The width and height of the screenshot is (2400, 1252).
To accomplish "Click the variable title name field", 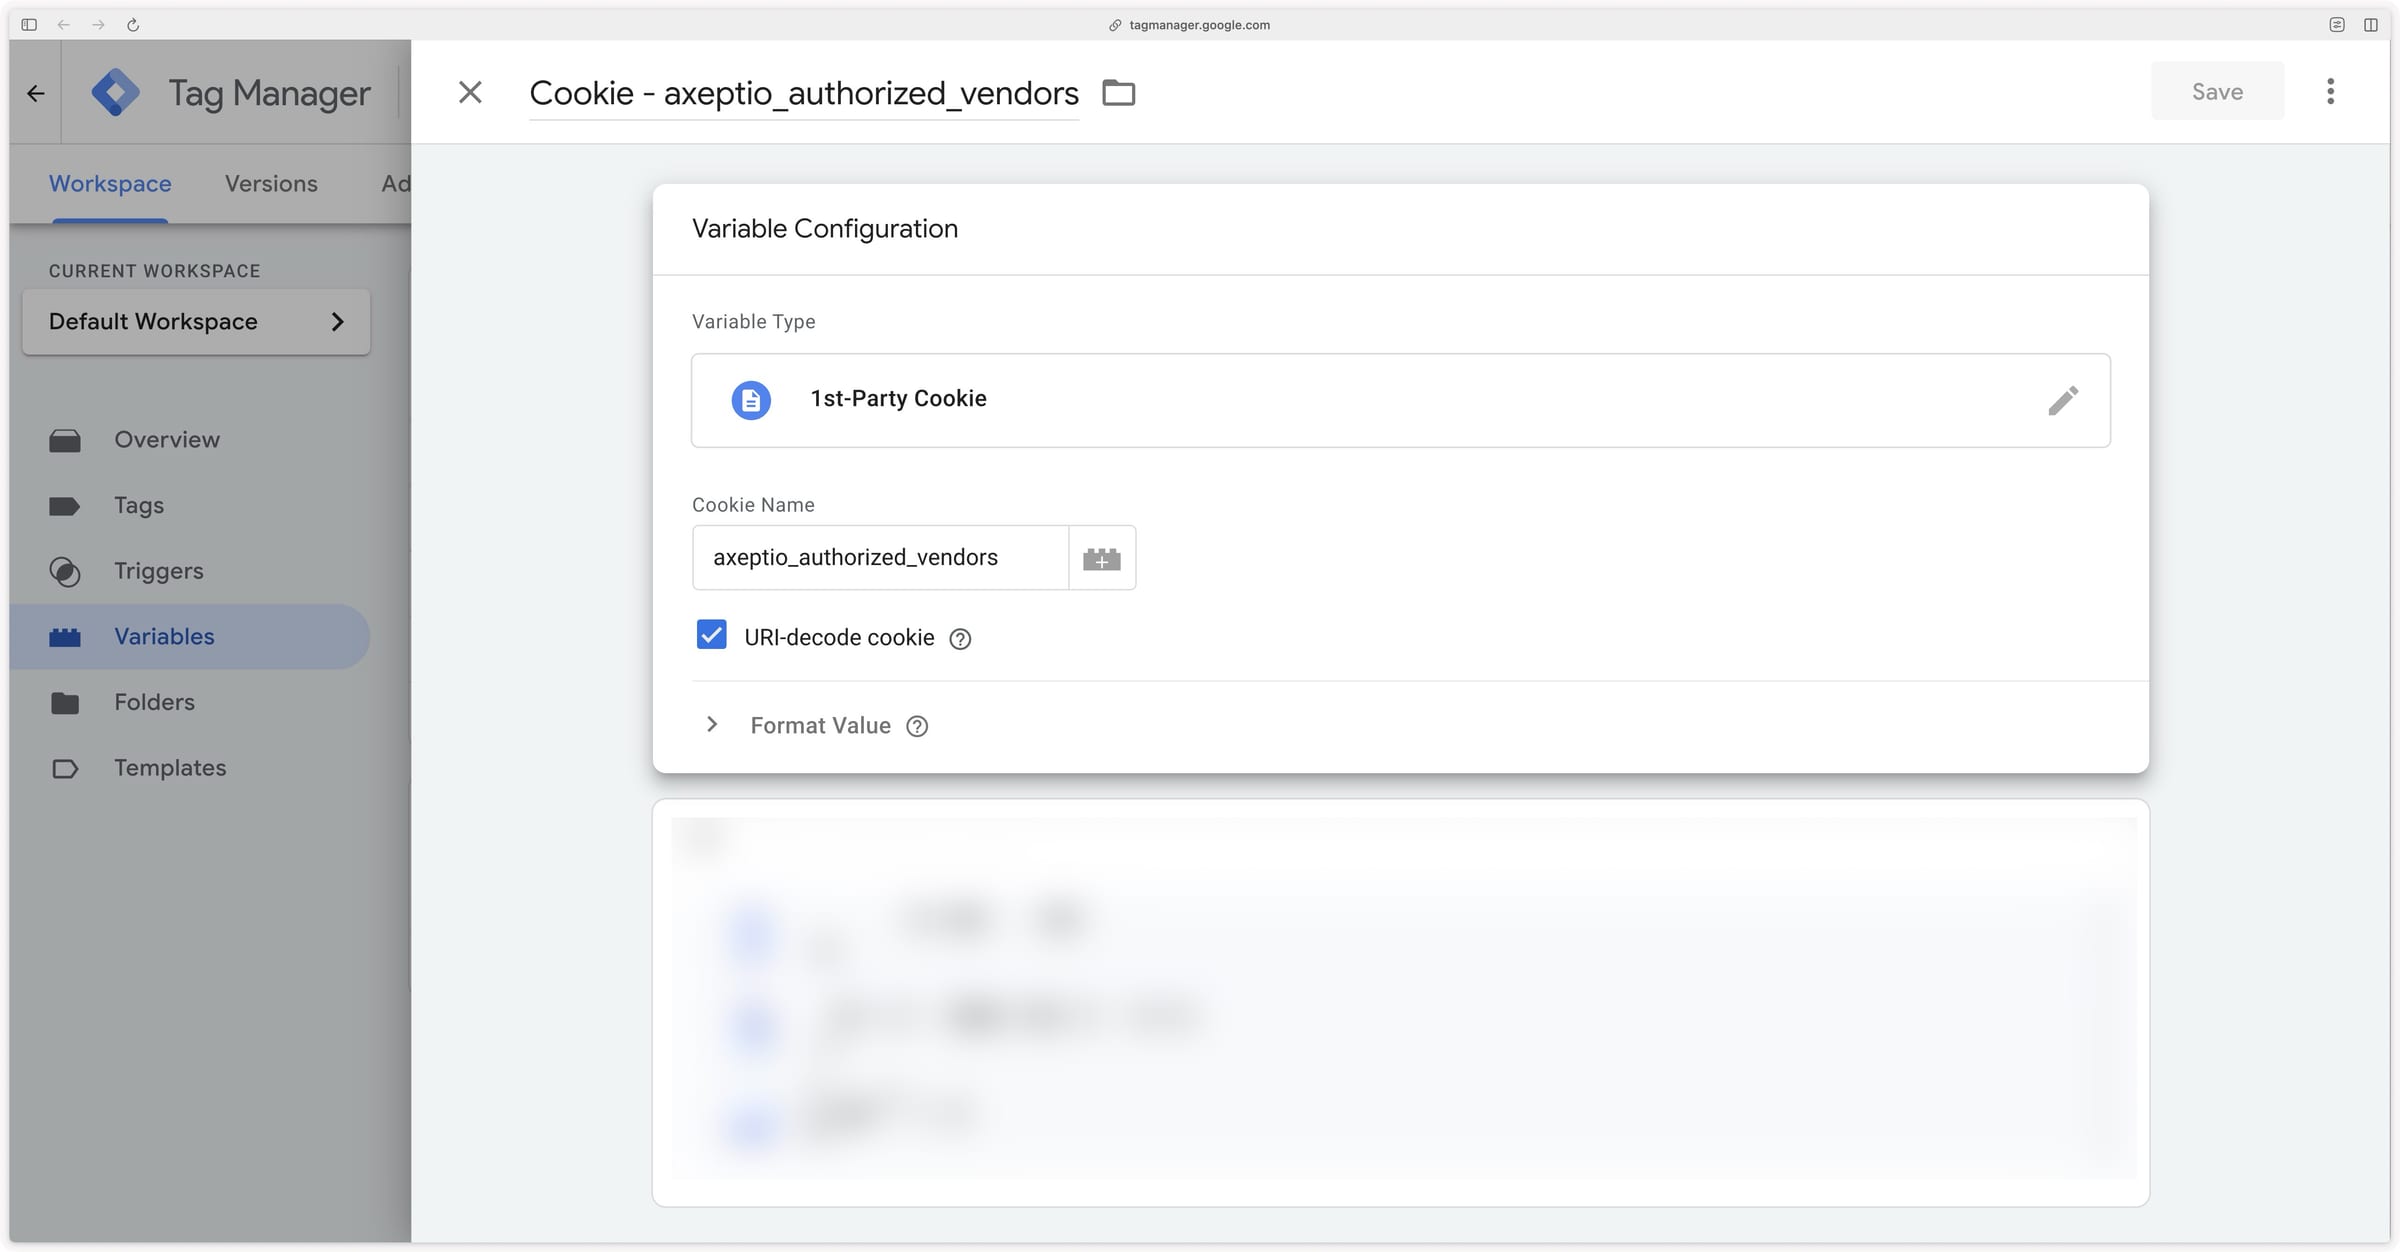I will (x=804, y=93).
